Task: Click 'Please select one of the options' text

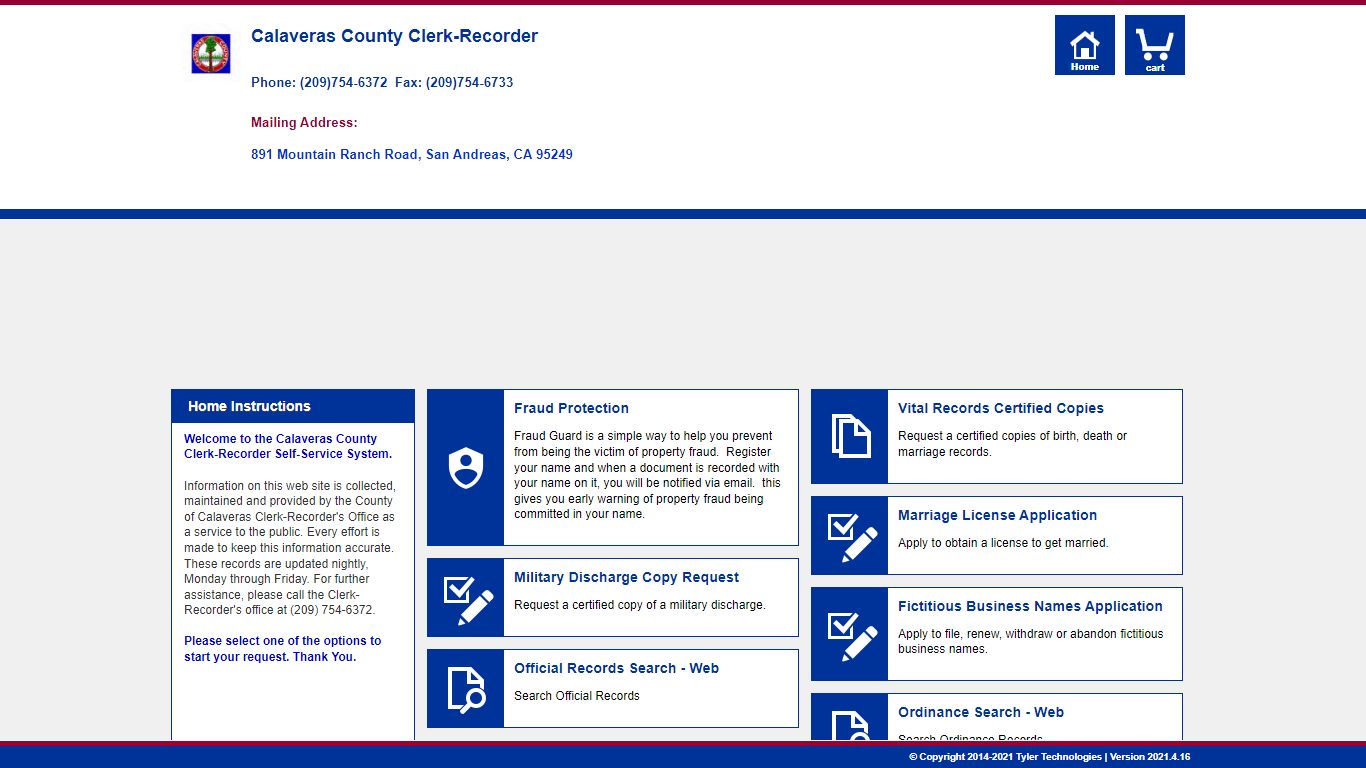Action: pyautogui.click(x=282, y=649)
